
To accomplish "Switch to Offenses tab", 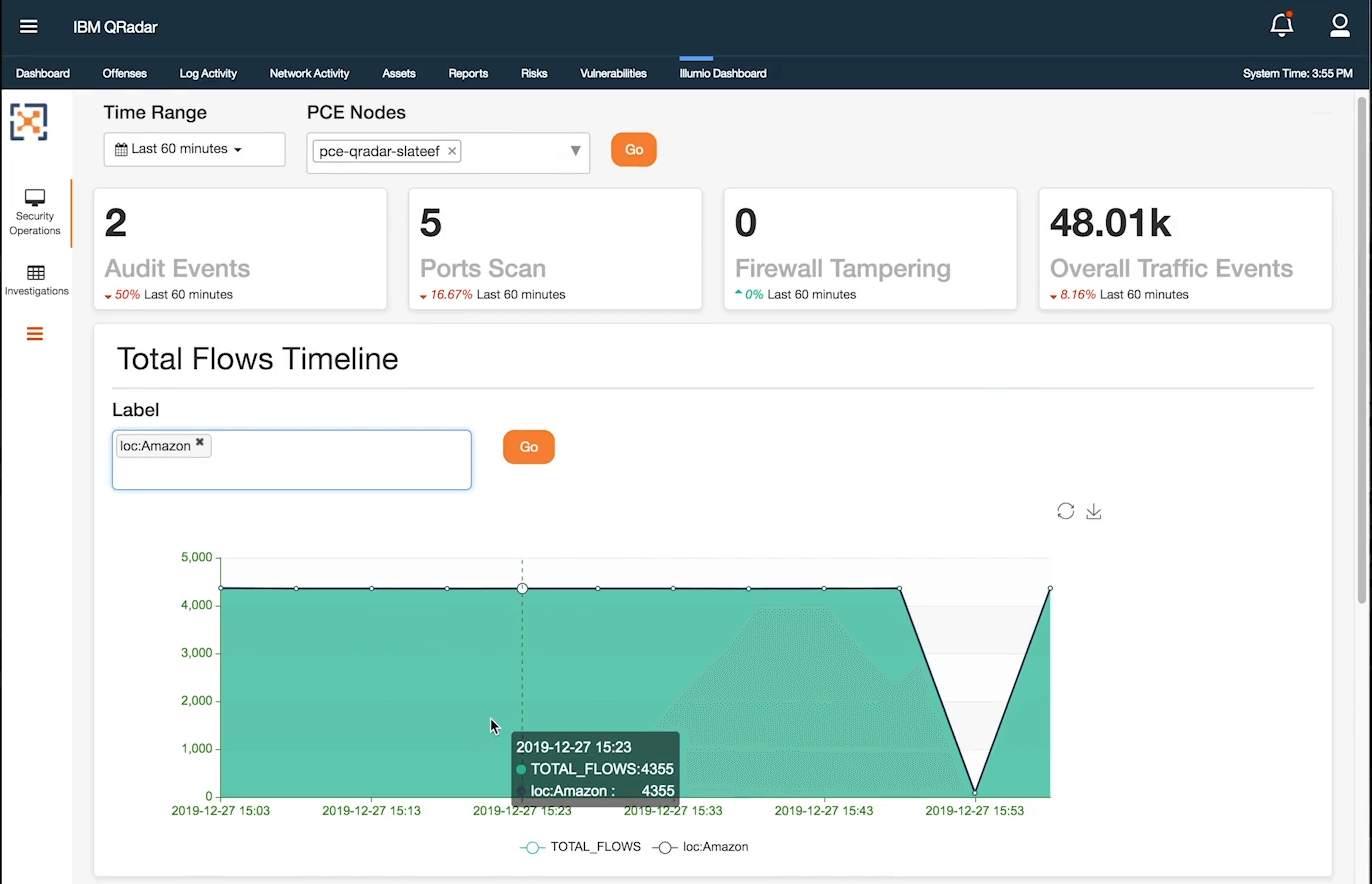I will tap(125, 73).
